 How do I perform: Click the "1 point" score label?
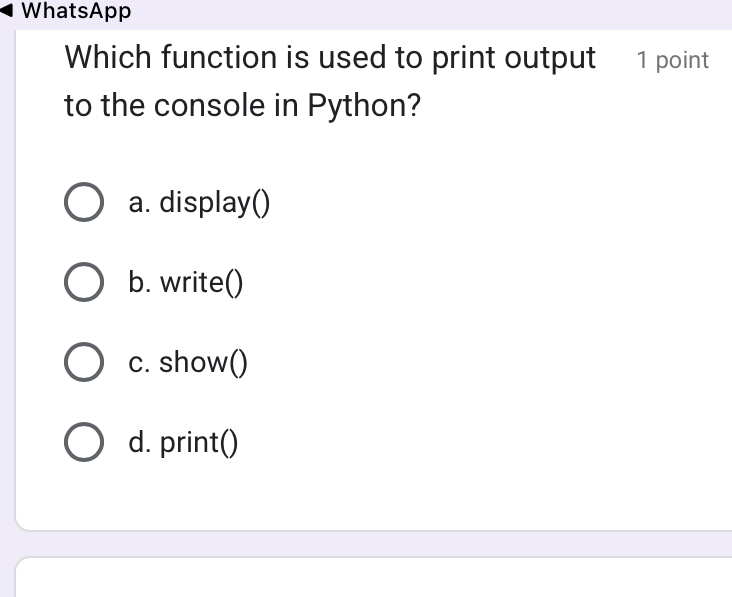coord(672,60)
